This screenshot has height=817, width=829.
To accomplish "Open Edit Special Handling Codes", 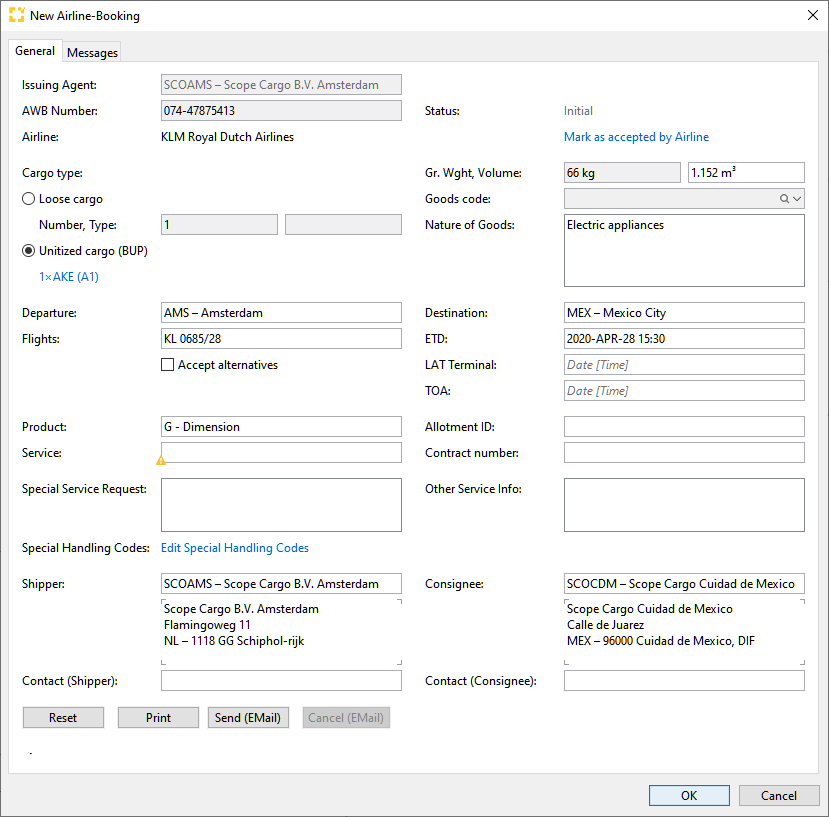I will [x=234, y=547].
